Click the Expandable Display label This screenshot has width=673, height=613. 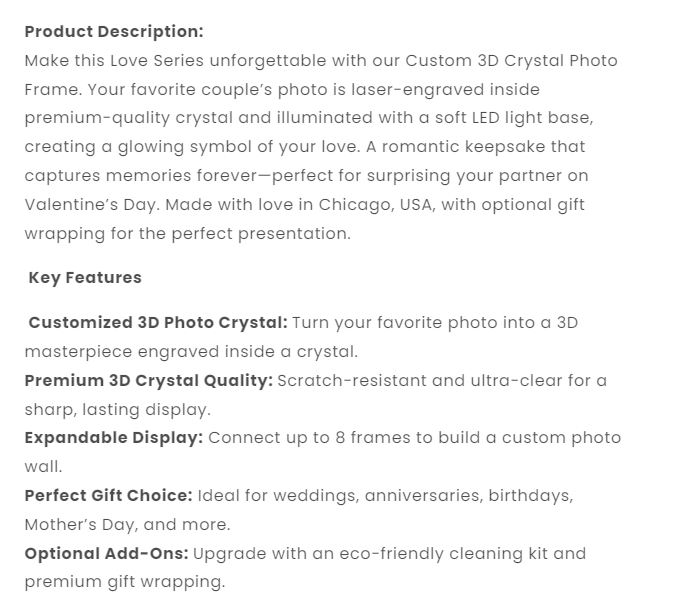pyautogui.click(x=113, y=438)
